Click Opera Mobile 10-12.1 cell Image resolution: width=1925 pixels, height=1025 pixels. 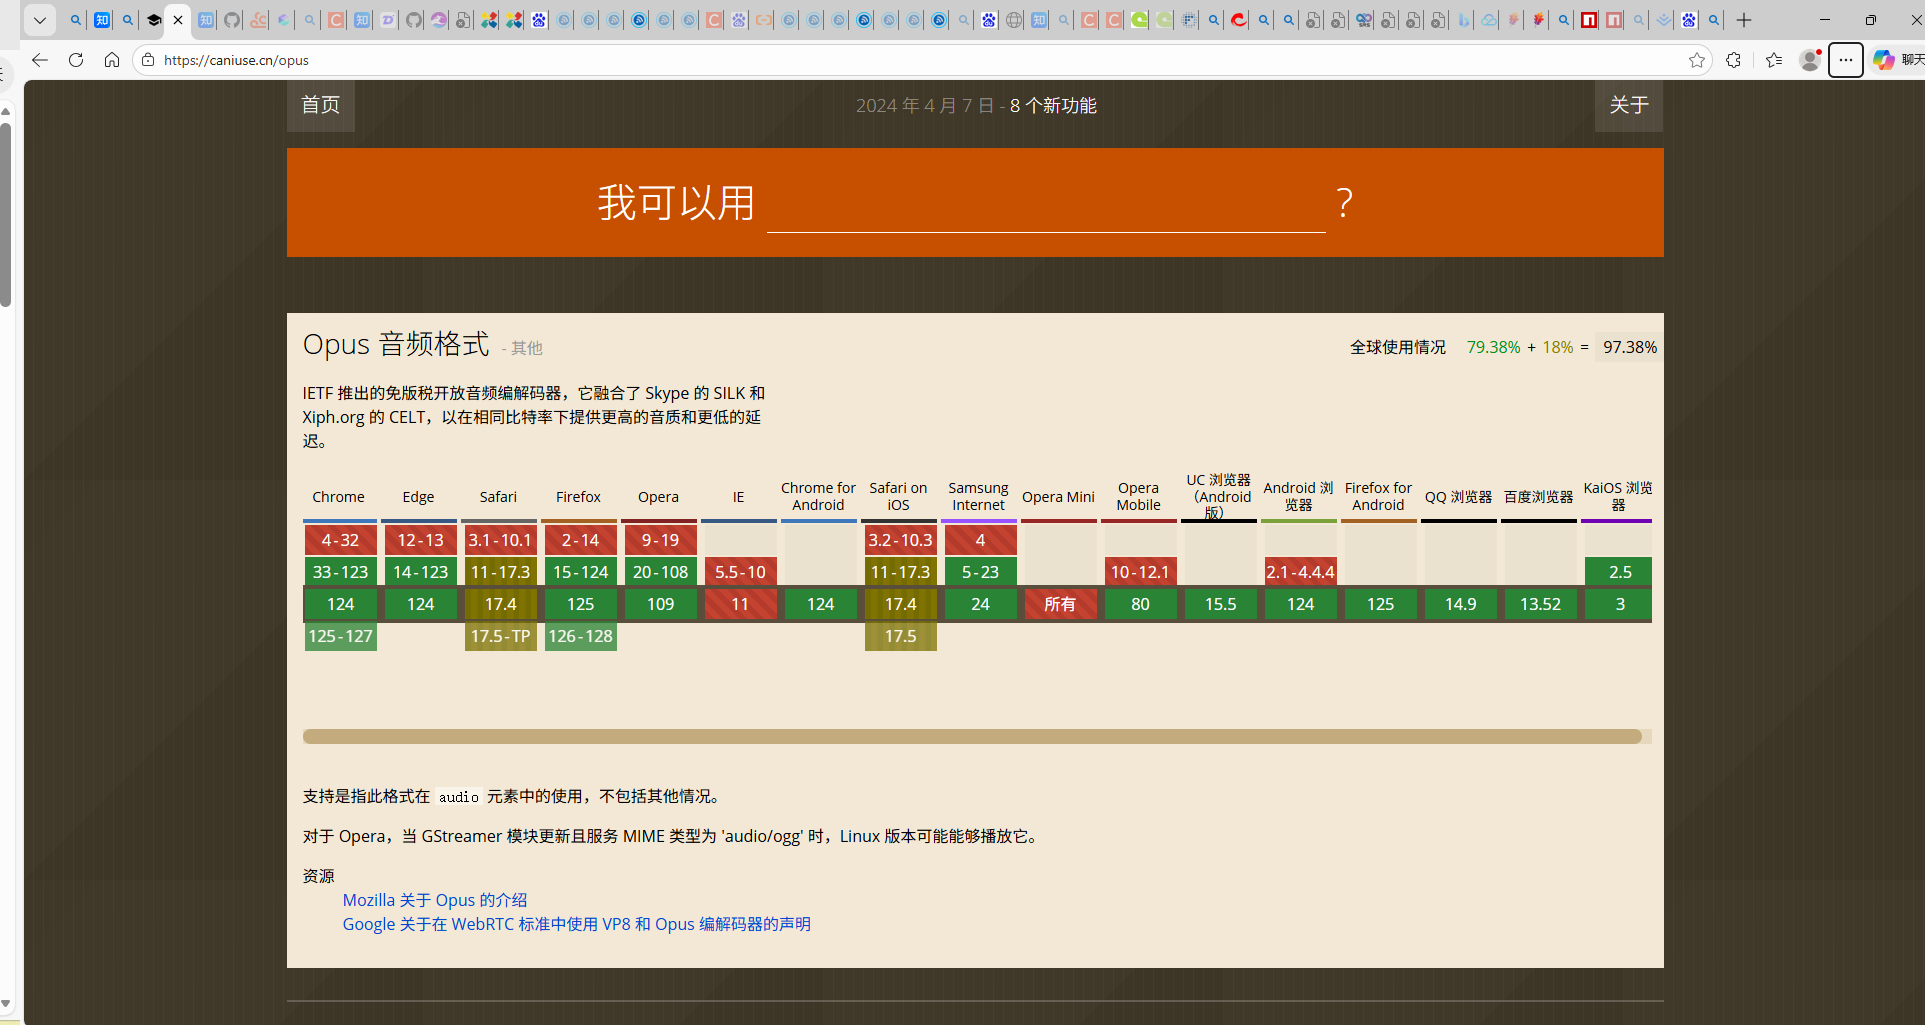[x=1141, y=572]
